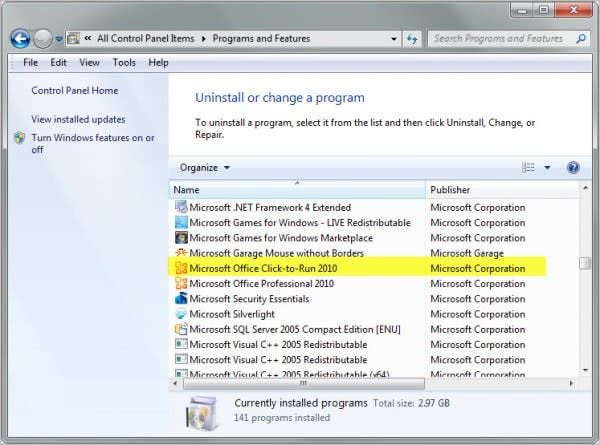
Task: Click the Control Panel address bar icon
Action: pyautogui.click(x=73, y=38)
